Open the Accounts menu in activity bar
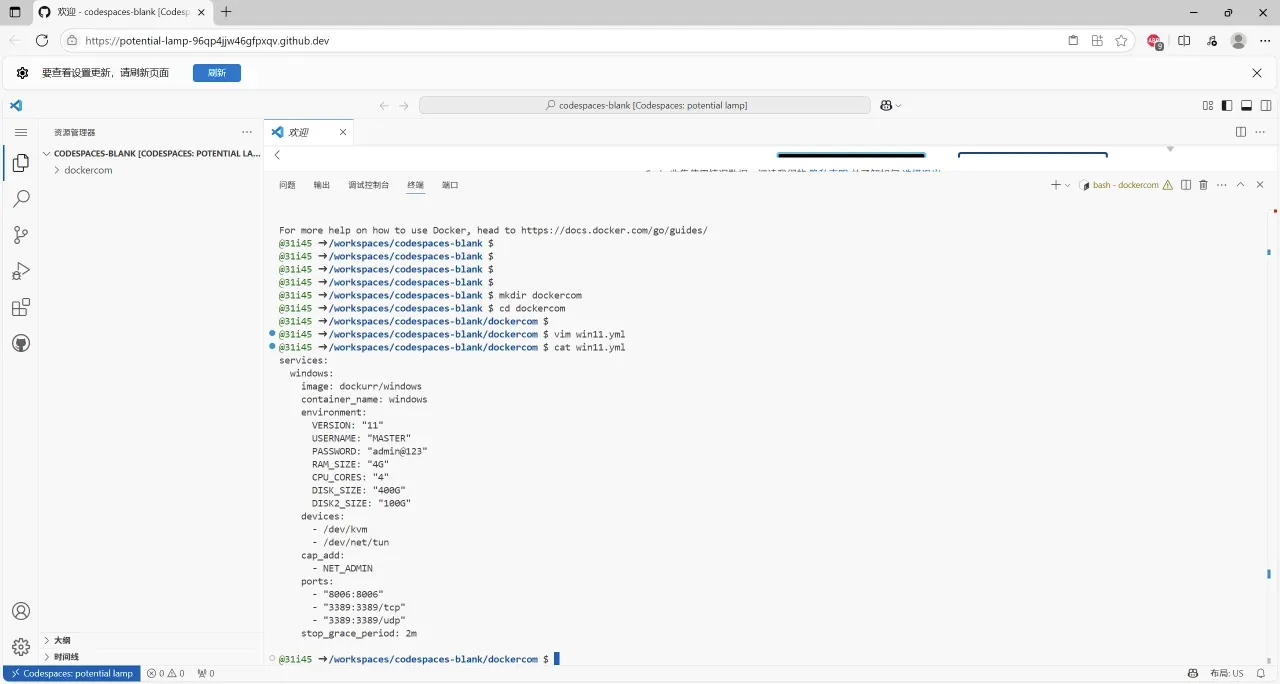Viewport: 1280px width, 684px height. [20, 611]
